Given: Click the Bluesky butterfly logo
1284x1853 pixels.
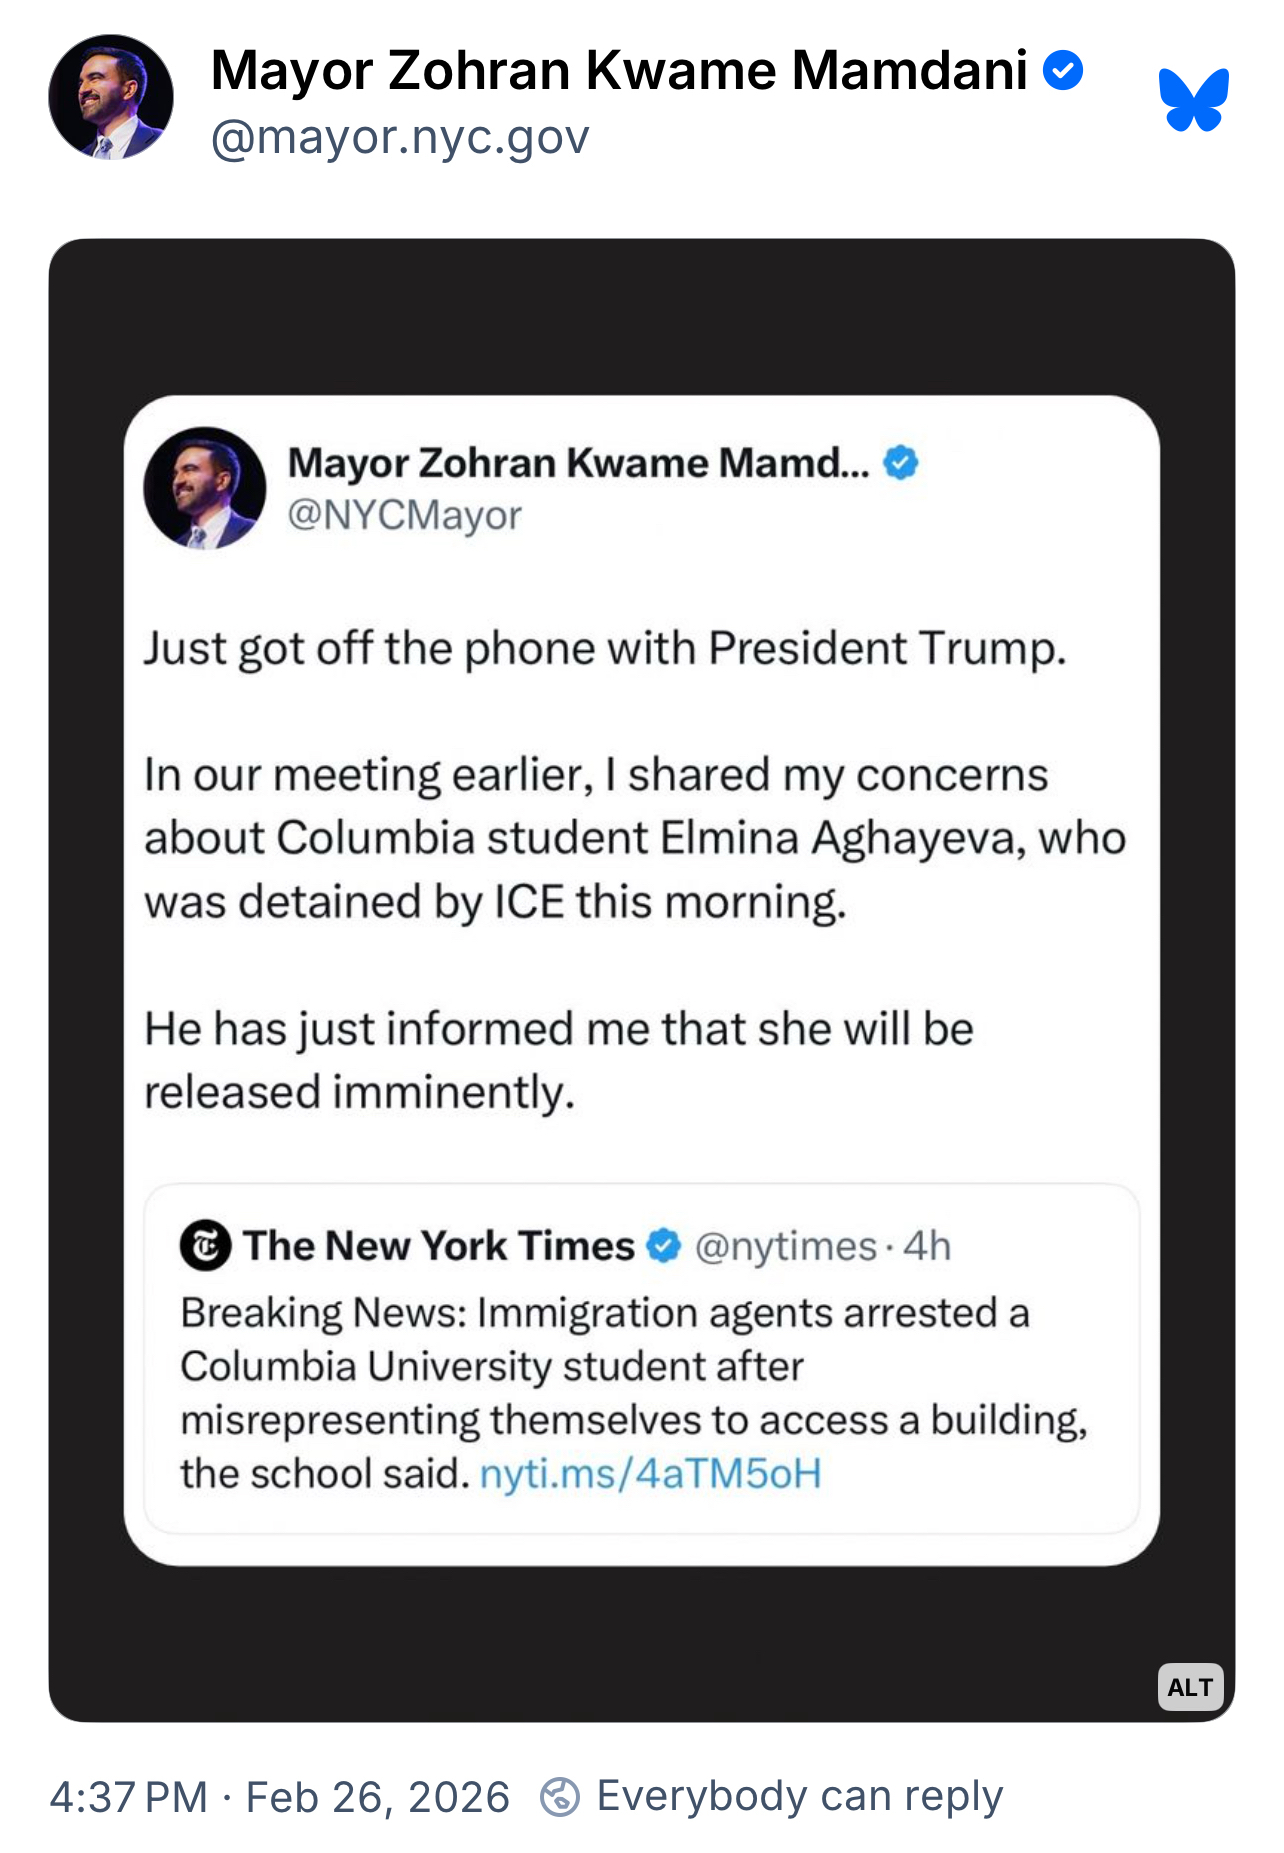Looking at the screenshot, I should coord(1193,99).
